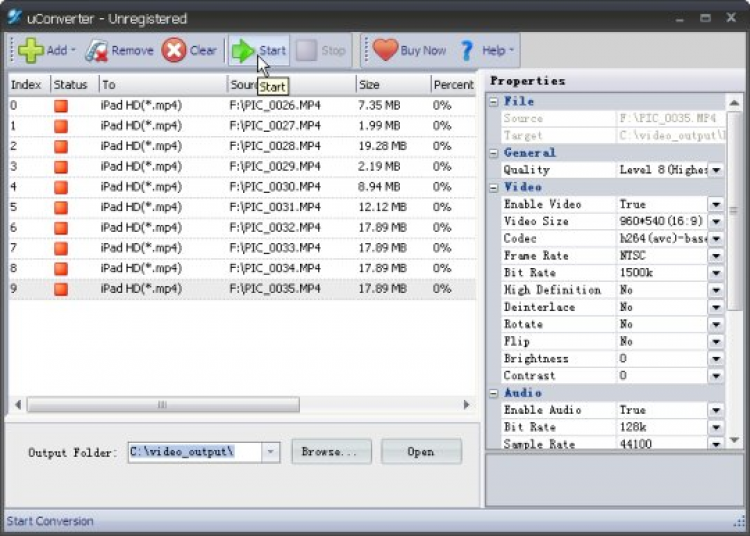Open the audio Bit Rate 128k dropdown
Image resolution: width=750 pixels, height=536 pixels.
716,427
